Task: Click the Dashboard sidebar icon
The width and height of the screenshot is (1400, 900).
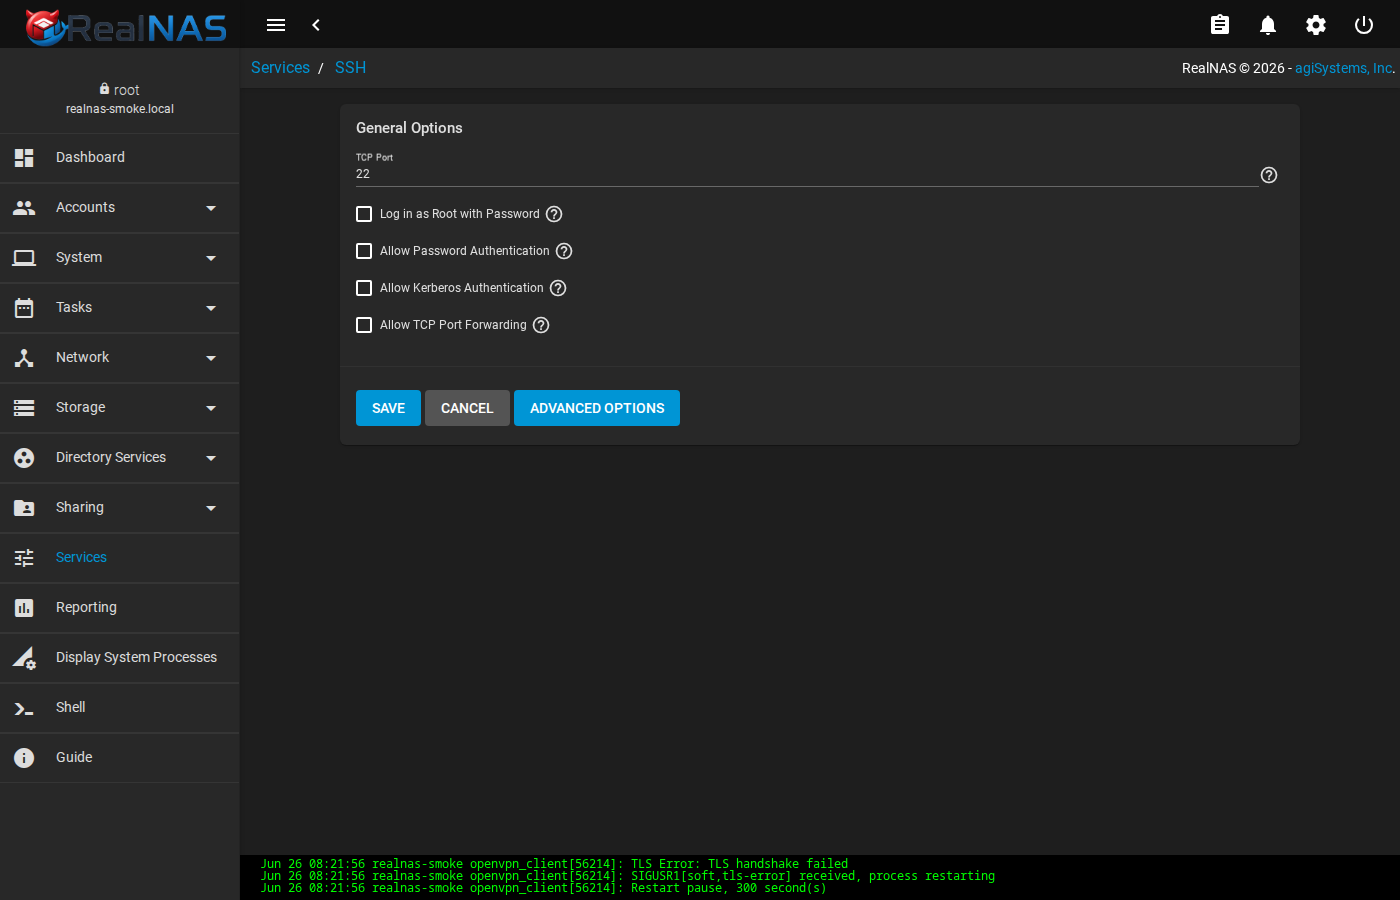Action: [x=24, y=158]
